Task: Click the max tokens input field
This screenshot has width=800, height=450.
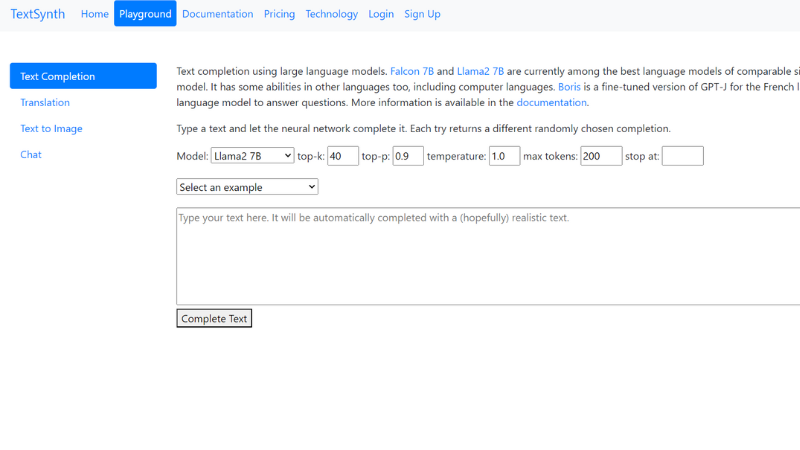Action: pyautogui.click(x=601, y=156)
